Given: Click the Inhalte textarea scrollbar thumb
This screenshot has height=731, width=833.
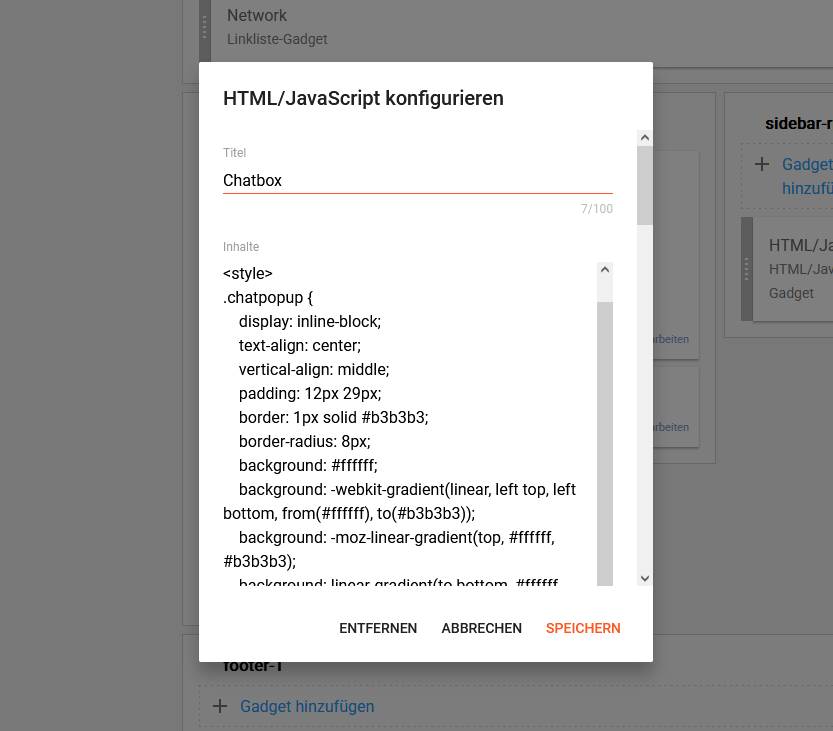Looking at the screenshot, I should coord(605,440).
